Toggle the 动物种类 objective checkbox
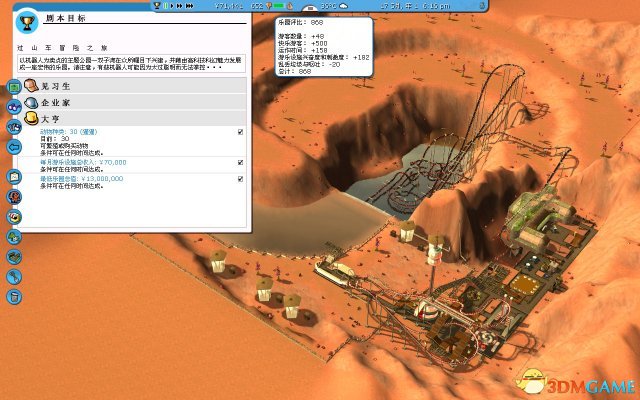640x400 pixels. (x=240, y=132)
